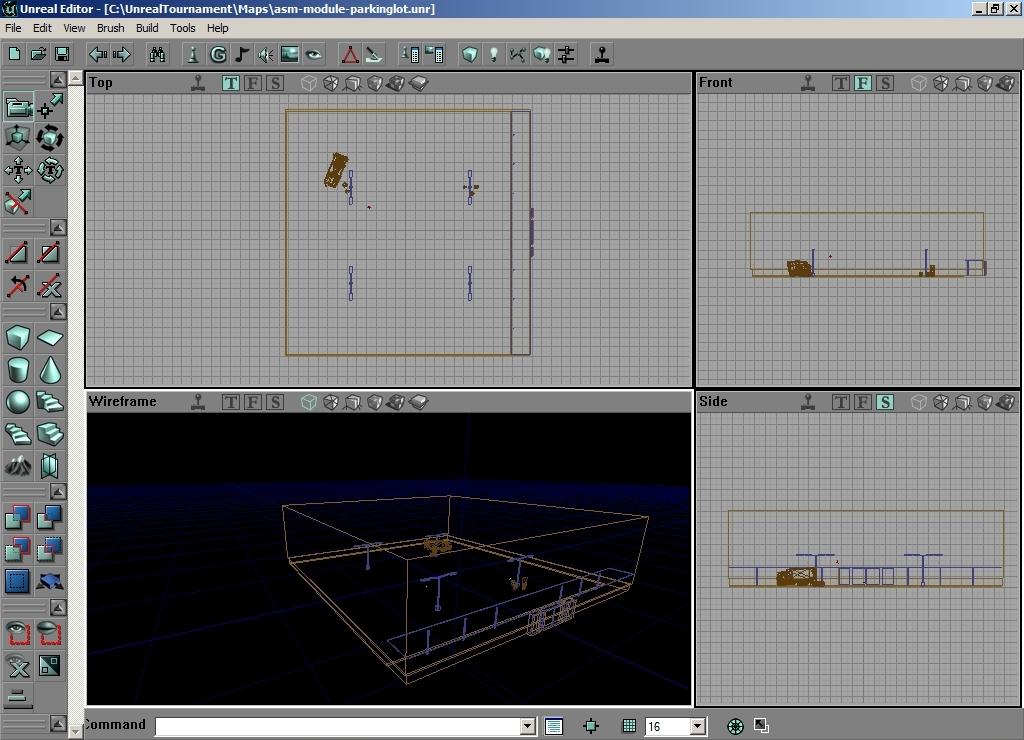The image size is (1024, 740).
Task: Click the Cube brush builder
Action: coord(18,338)
